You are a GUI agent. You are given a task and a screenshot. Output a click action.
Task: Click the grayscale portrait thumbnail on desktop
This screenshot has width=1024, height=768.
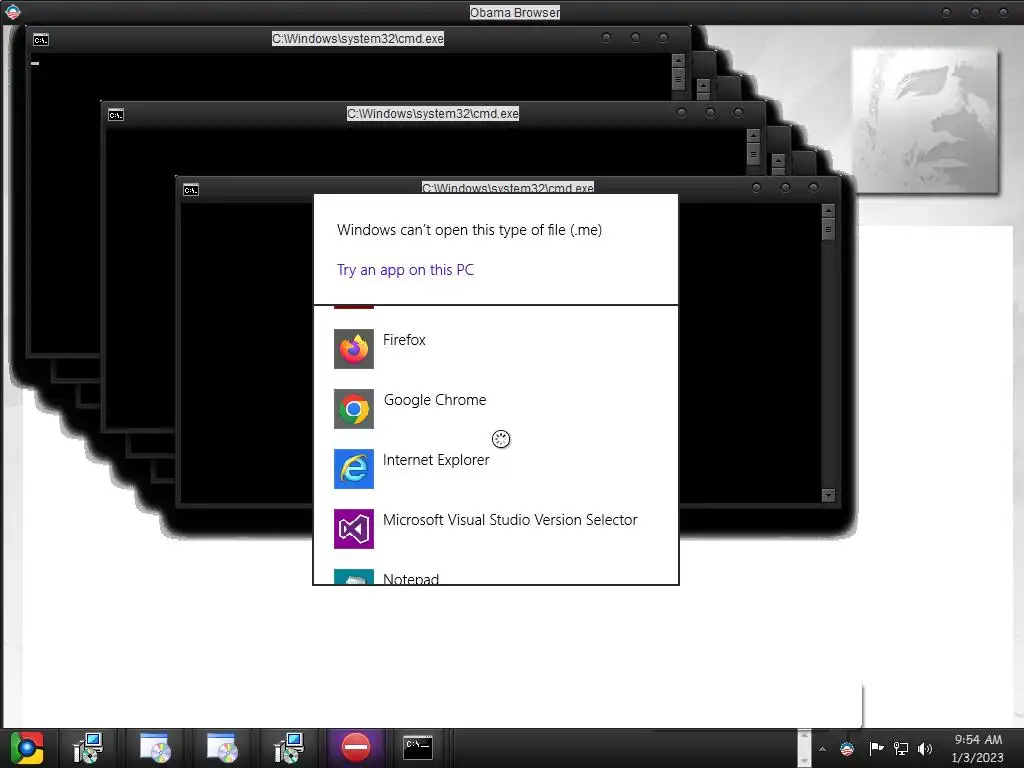pos(925,120)
